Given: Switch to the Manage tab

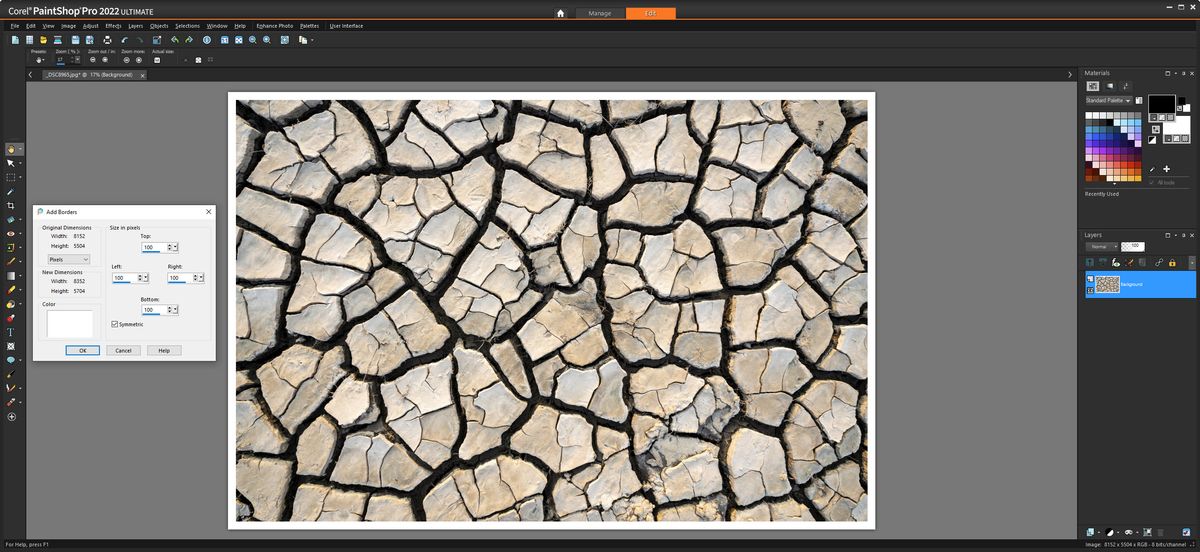Looking at the screenshot, I should pyautogui.click(x=600, y=13).
